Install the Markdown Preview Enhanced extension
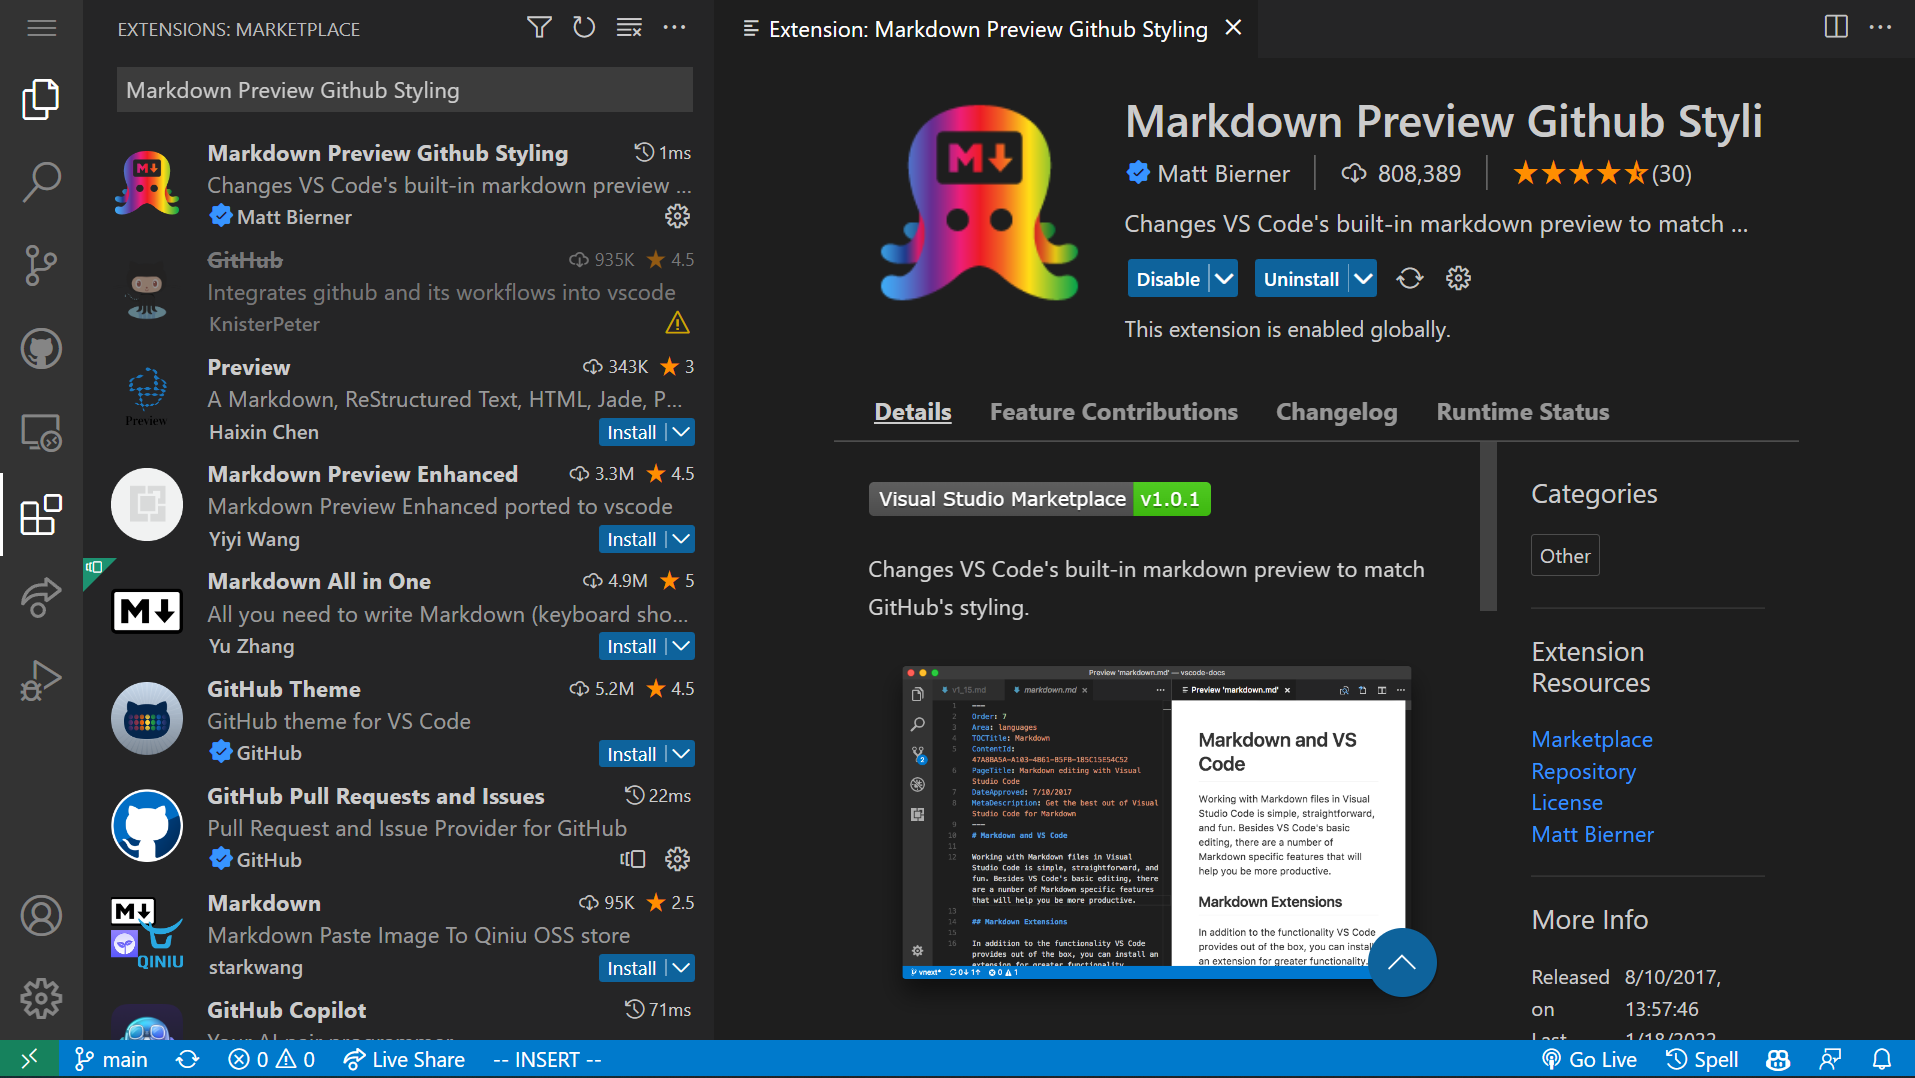1915x1078 pixels. pyautogui.click(x=632, y=539)
